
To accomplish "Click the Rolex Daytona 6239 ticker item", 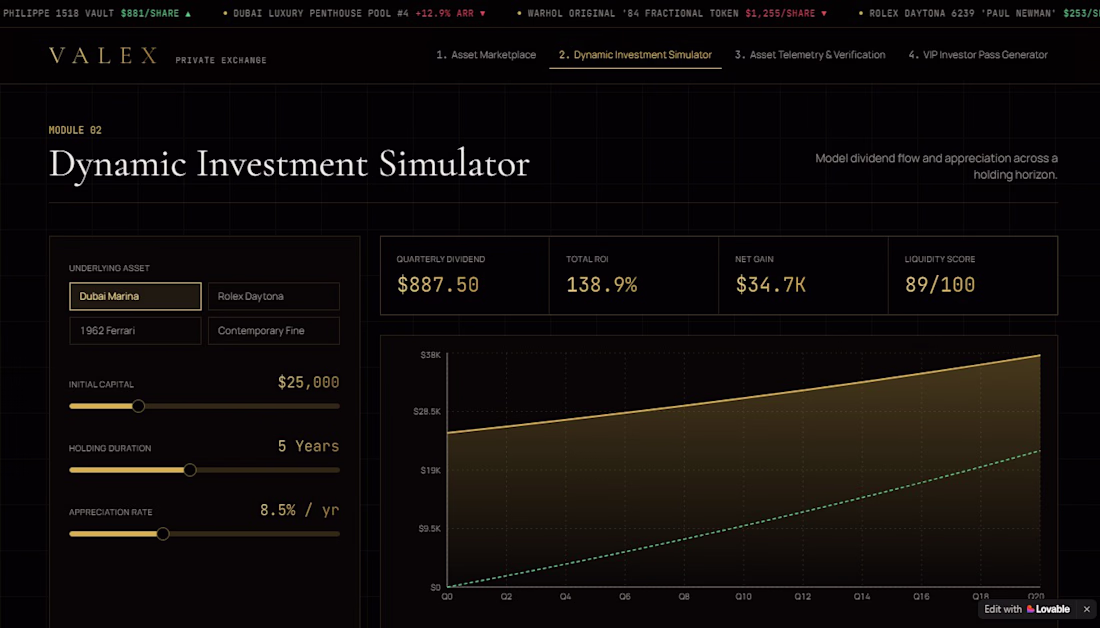I will 979,13.
